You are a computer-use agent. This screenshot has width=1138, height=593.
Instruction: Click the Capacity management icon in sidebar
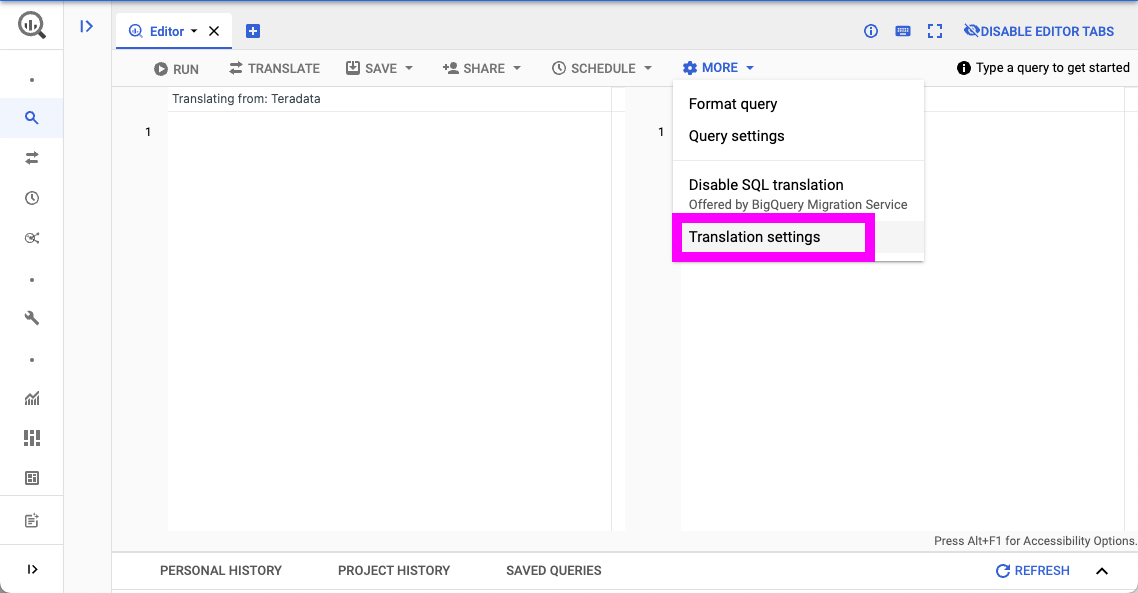pyautogui.click(x=31, y=438)
